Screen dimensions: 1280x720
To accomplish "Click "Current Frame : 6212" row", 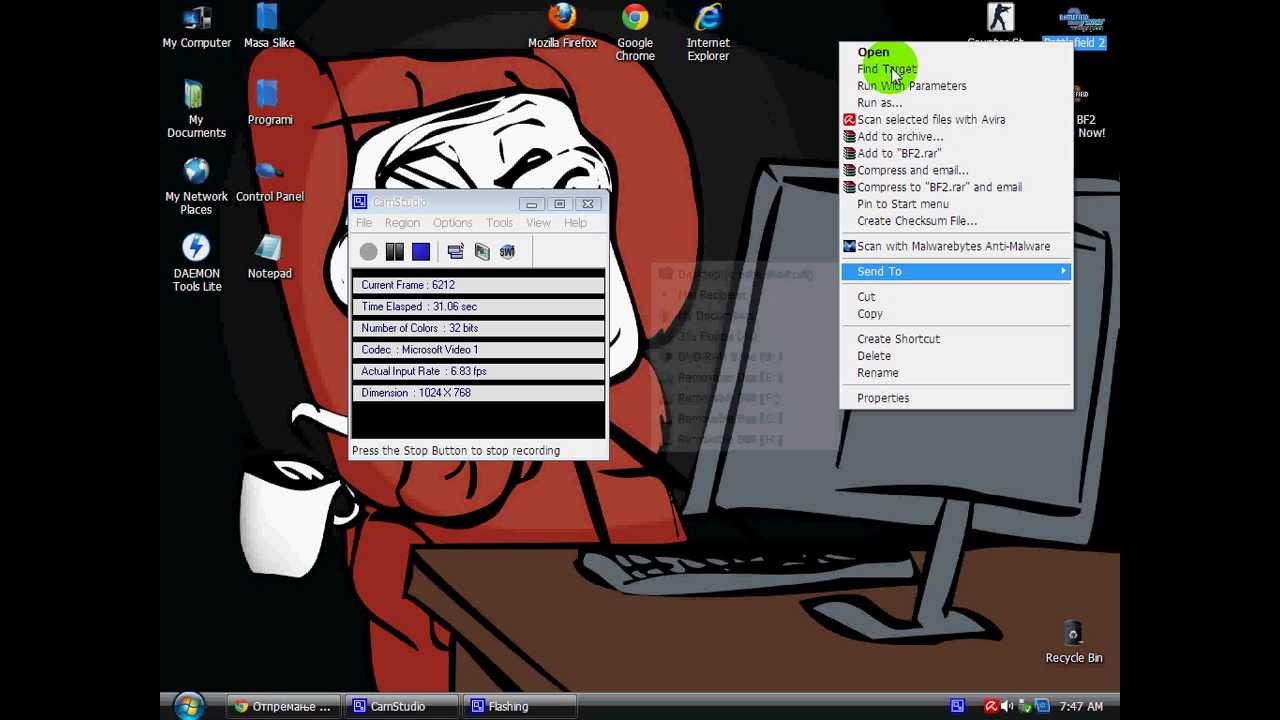I will pyautogui.click(x=478, y=285).
